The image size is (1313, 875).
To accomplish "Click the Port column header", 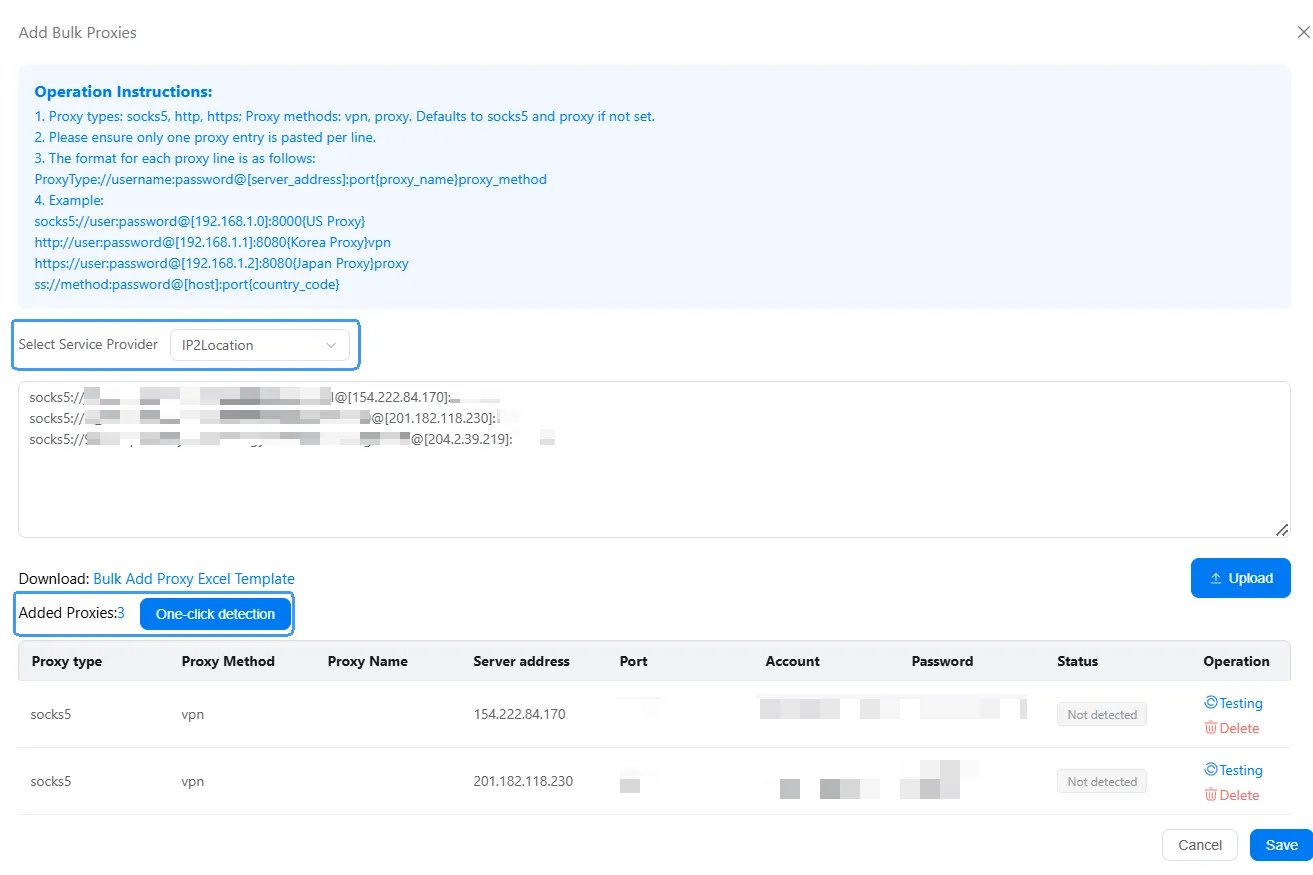I will pyautogui.click(x=634, y=661).
